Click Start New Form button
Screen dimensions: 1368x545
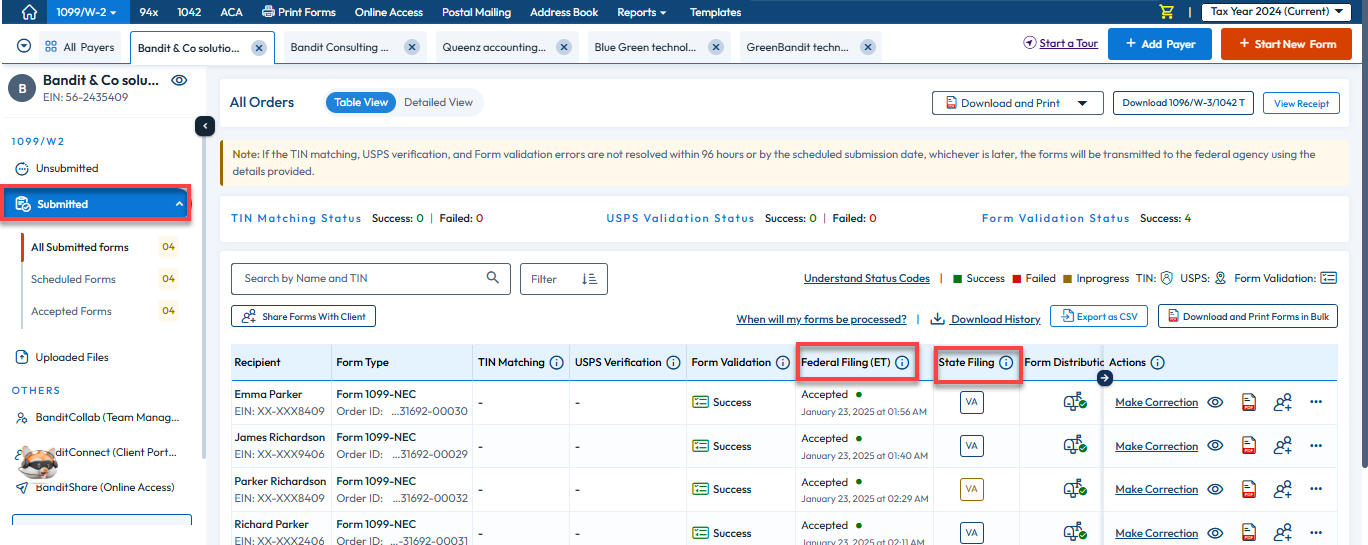click(x=1286, y=44)
